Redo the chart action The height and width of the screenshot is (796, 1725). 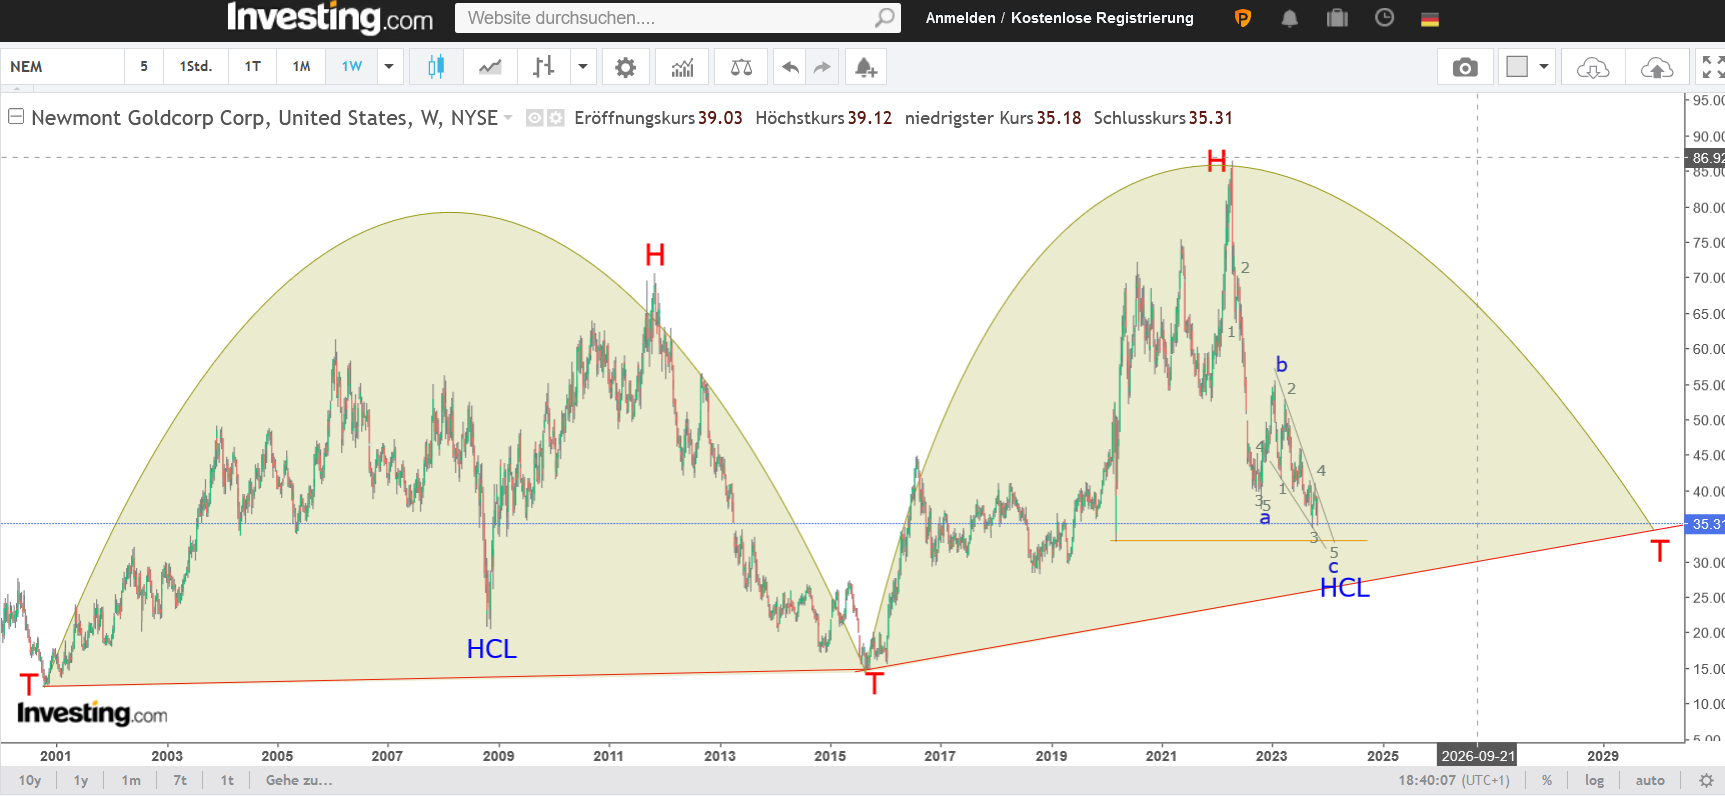click(x=822, y=67)
